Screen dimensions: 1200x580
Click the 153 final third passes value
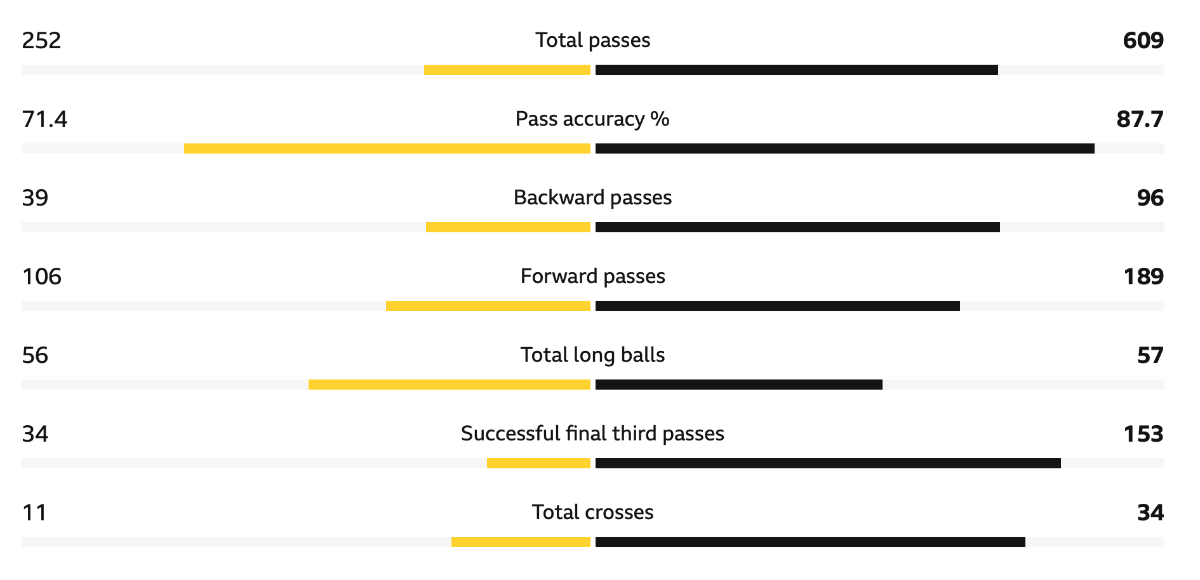pos(1144,434)
